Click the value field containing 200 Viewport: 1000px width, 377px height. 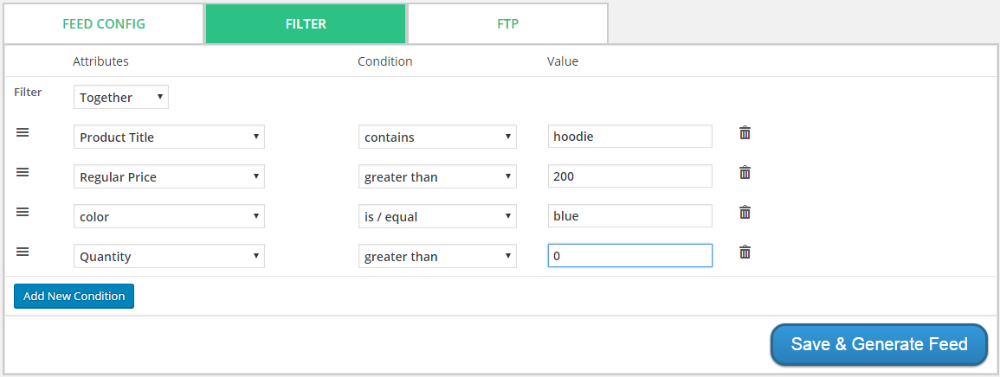coord(630,177)
